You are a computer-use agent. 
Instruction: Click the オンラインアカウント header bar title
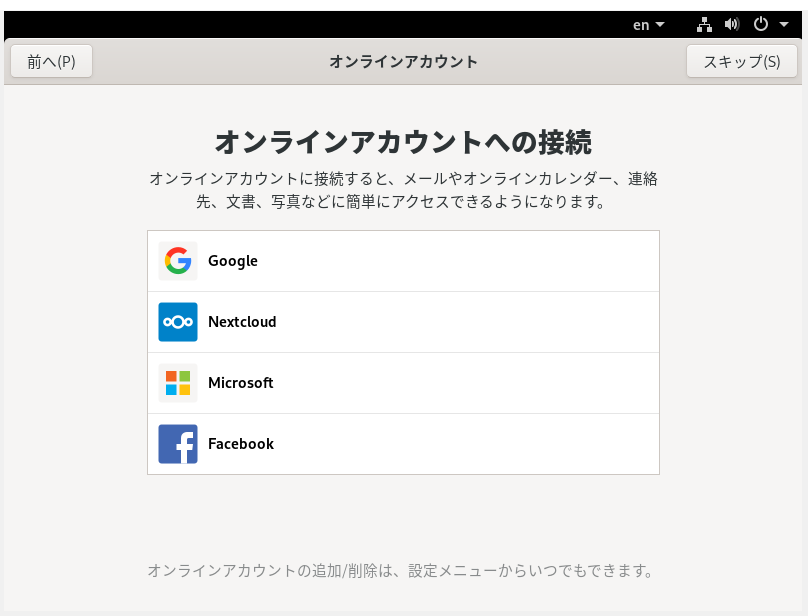click(x=403, y=62)
